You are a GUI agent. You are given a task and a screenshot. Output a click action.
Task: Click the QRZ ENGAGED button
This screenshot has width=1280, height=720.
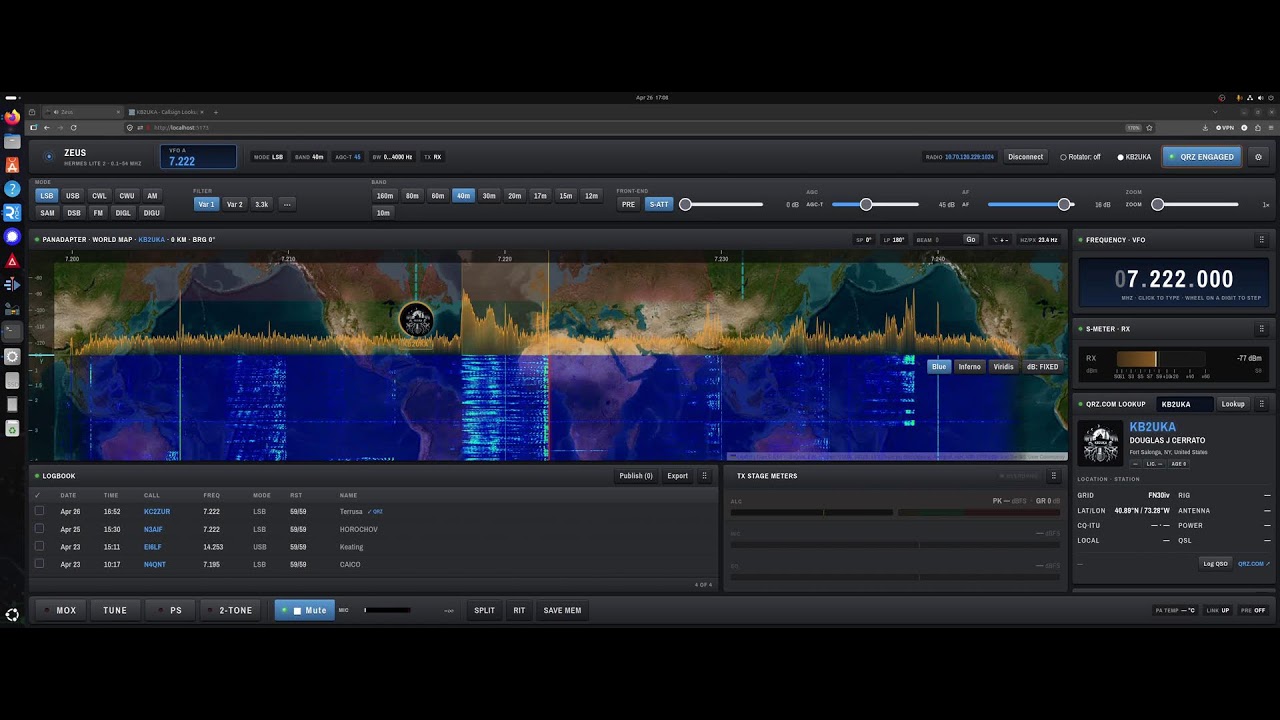pyautogui.click(x=1202, y=157)
